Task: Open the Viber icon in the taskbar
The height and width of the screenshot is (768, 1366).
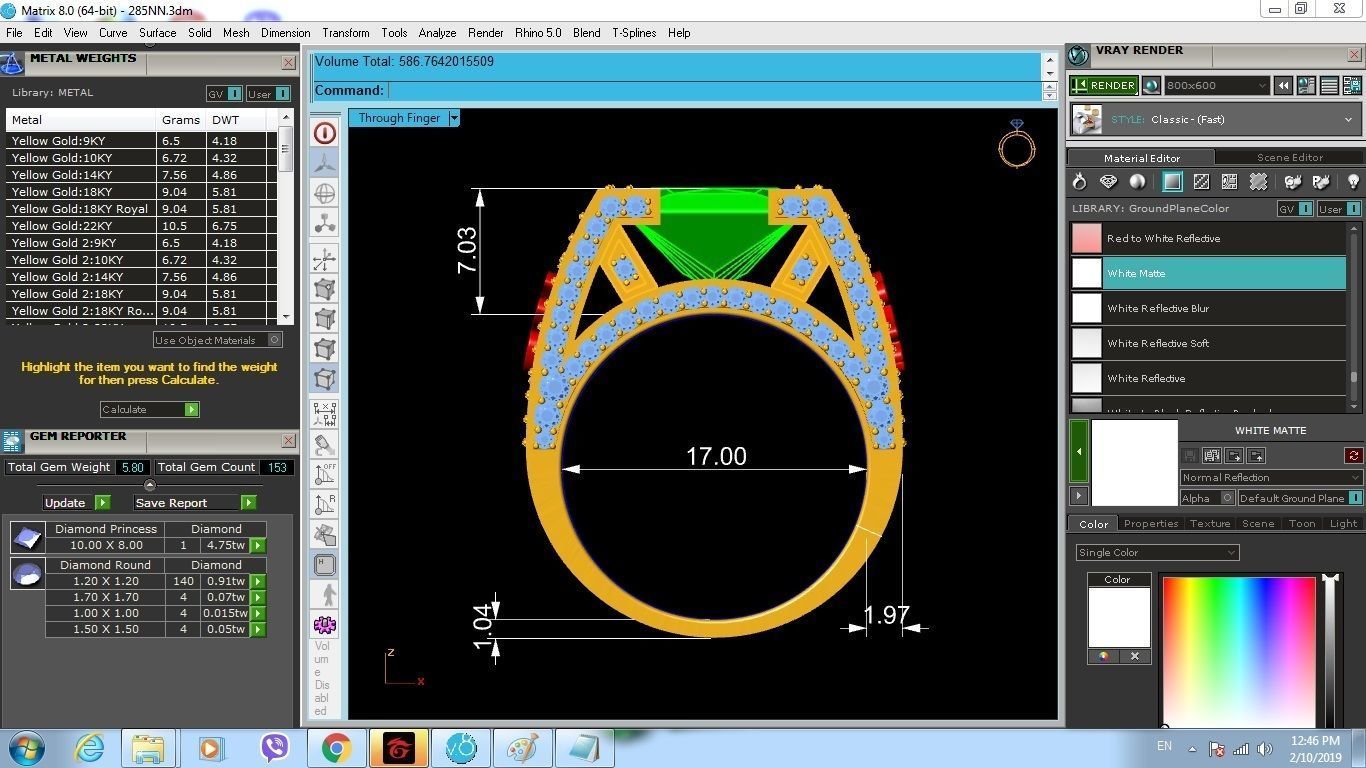Action: point(274,748)
